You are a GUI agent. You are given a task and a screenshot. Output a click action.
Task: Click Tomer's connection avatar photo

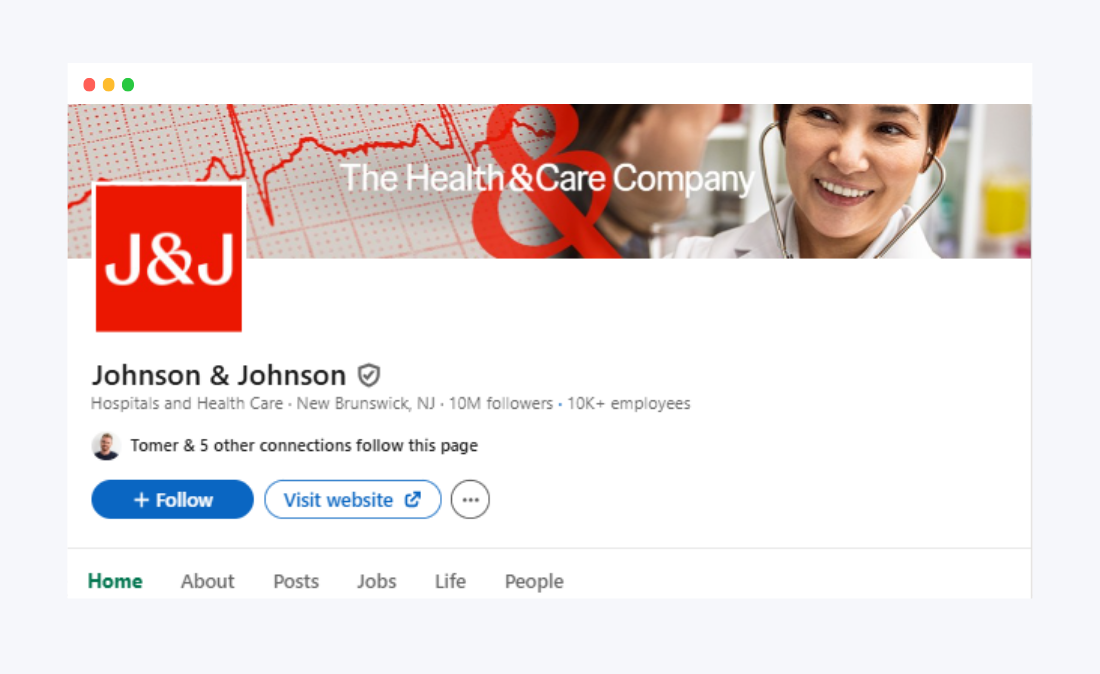(106, 446)
